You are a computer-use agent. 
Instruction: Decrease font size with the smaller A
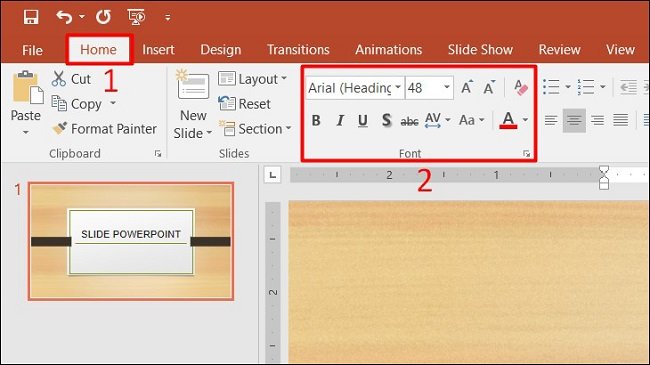click(489, 87)
